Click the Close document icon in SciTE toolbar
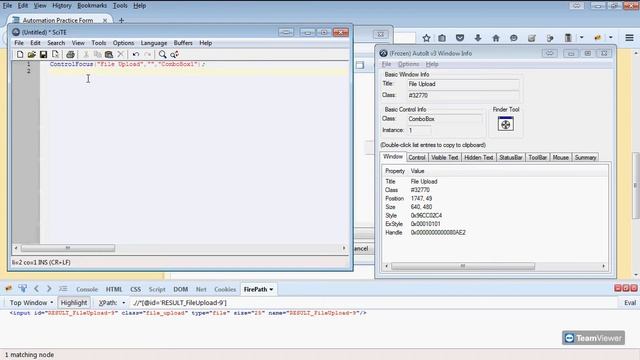This screenshot has width=640, height=360. pos(55,54)
